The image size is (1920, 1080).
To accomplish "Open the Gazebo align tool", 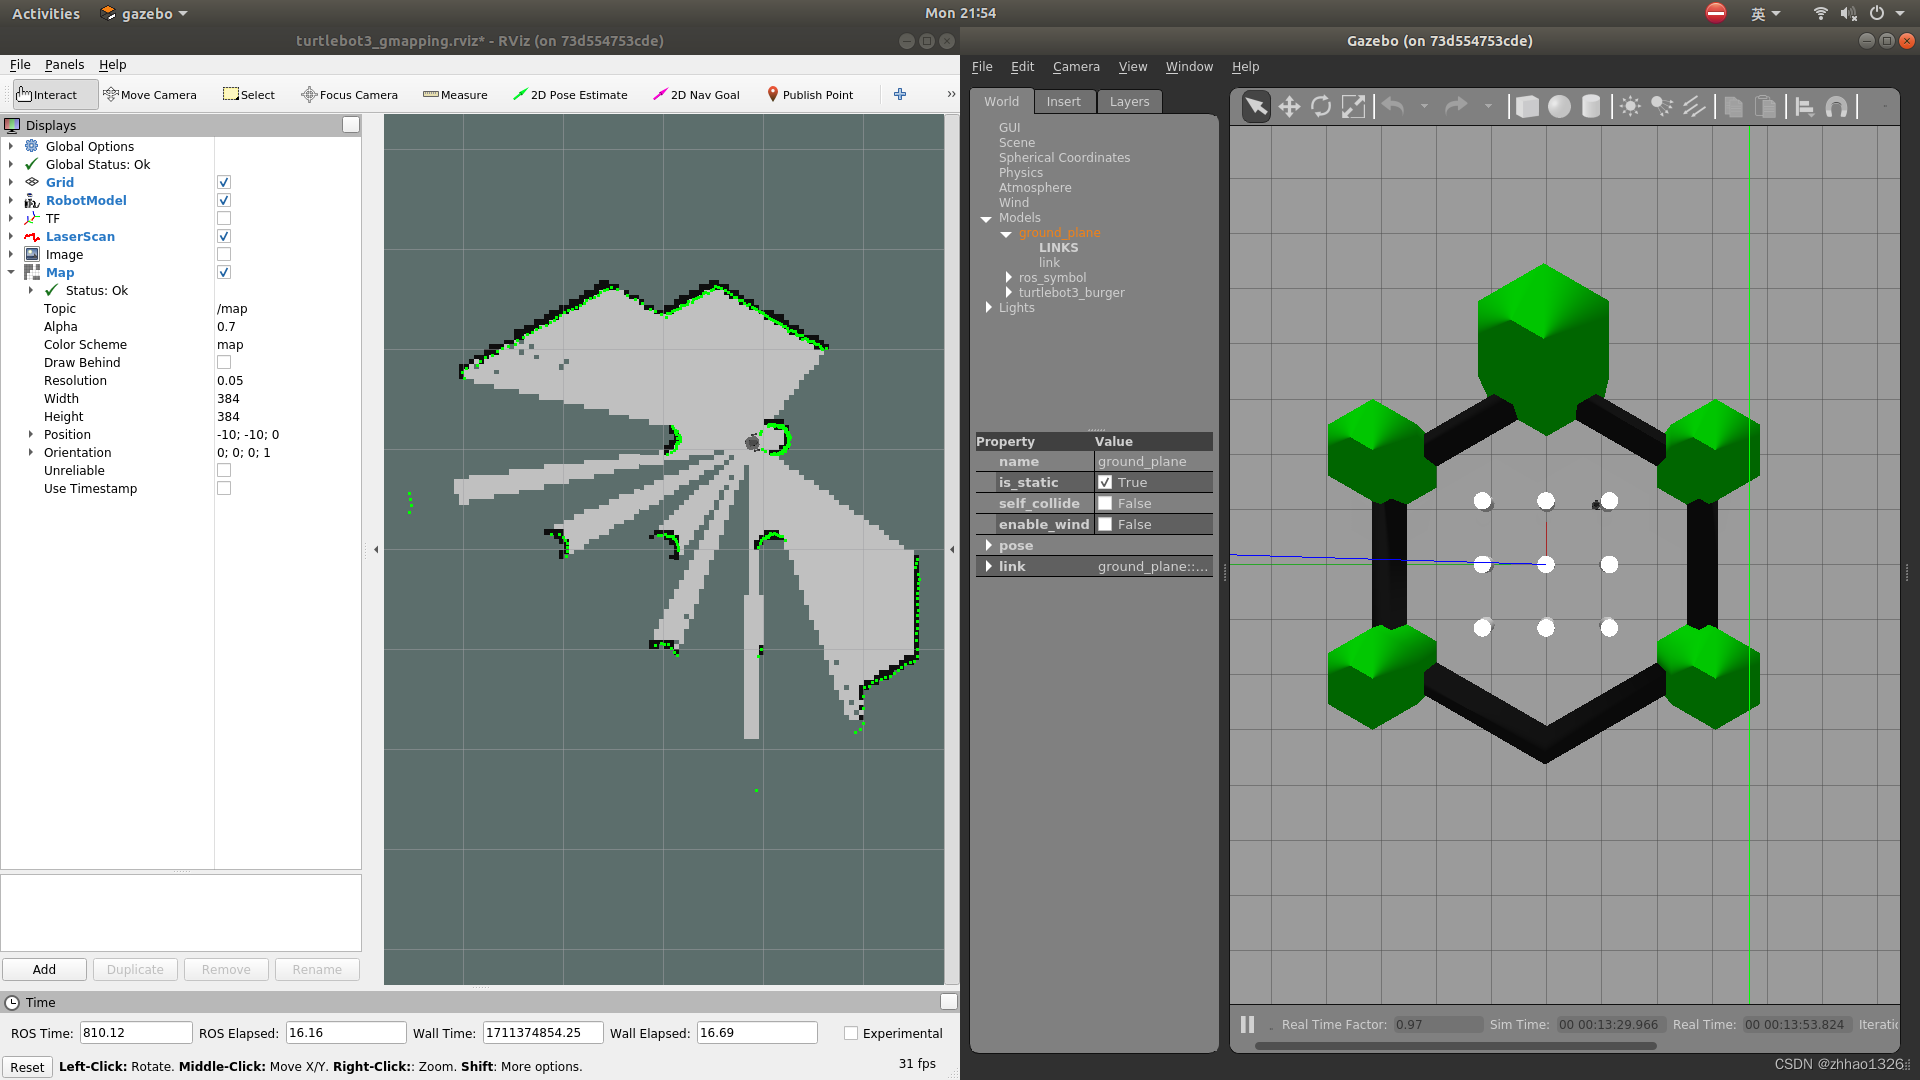I will pos(1805,106).
